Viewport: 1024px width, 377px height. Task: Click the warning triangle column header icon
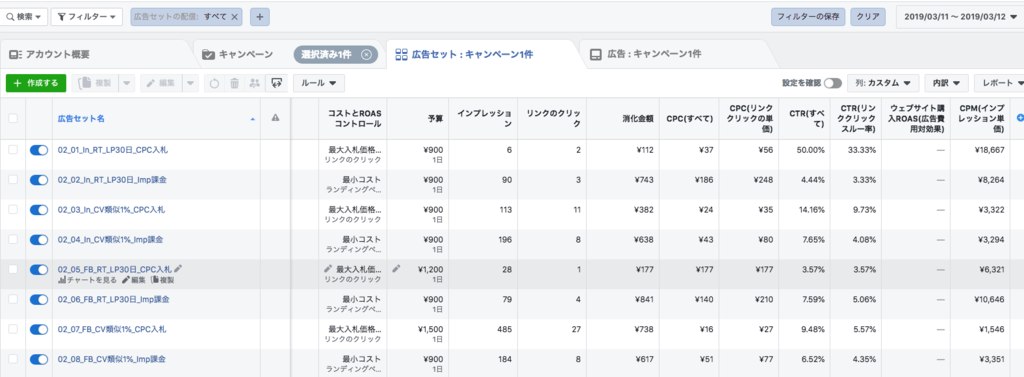275,118
